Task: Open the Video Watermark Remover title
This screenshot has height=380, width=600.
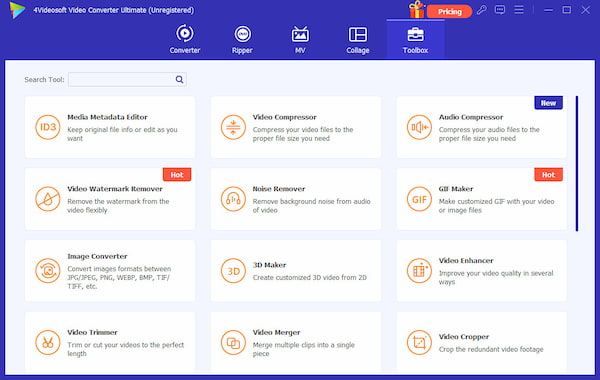Action: 115,189
